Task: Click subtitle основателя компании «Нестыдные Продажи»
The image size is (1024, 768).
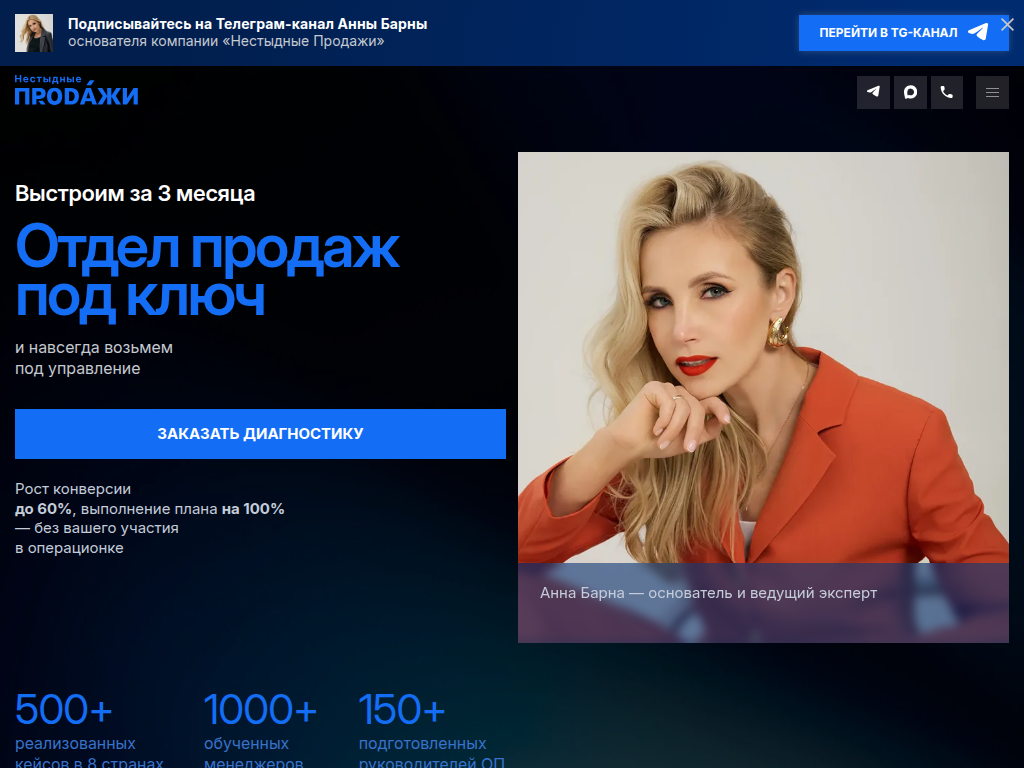Action: click(226, 41)
